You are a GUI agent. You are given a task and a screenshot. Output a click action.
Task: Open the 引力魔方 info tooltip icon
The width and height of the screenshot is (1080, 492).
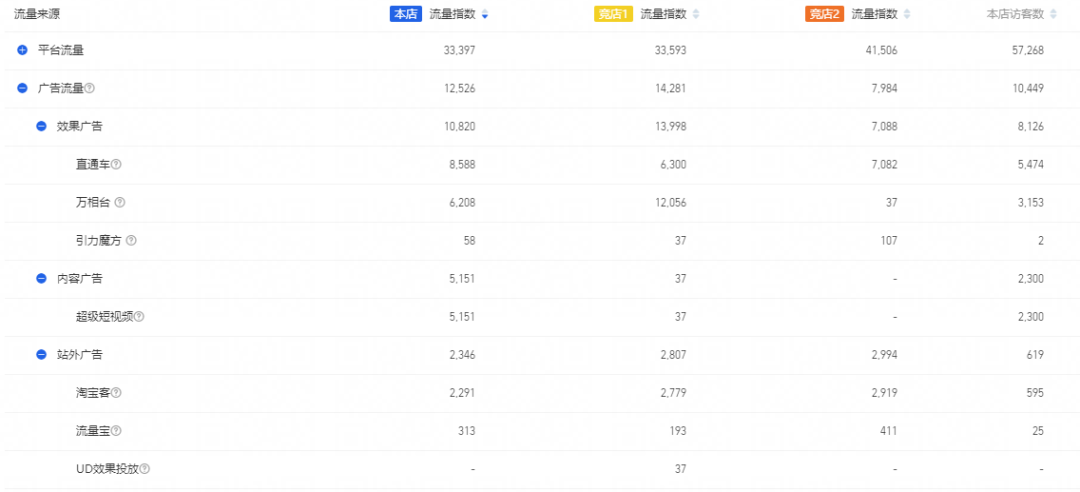(x=131, y=241)
